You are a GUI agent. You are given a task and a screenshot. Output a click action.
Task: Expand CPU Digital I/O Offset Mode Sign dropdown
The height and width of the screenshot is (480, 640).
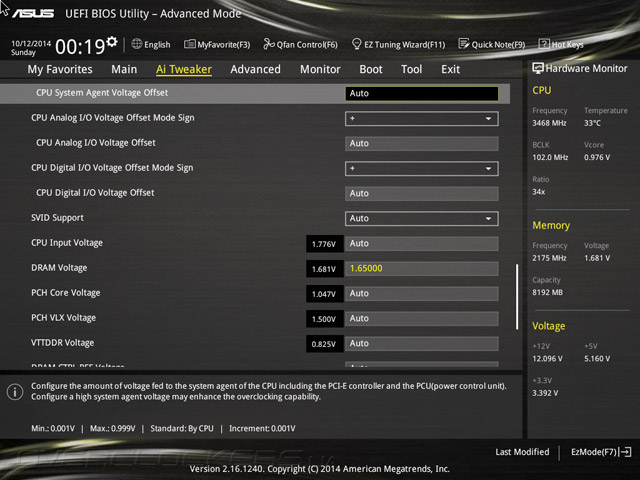421,169
